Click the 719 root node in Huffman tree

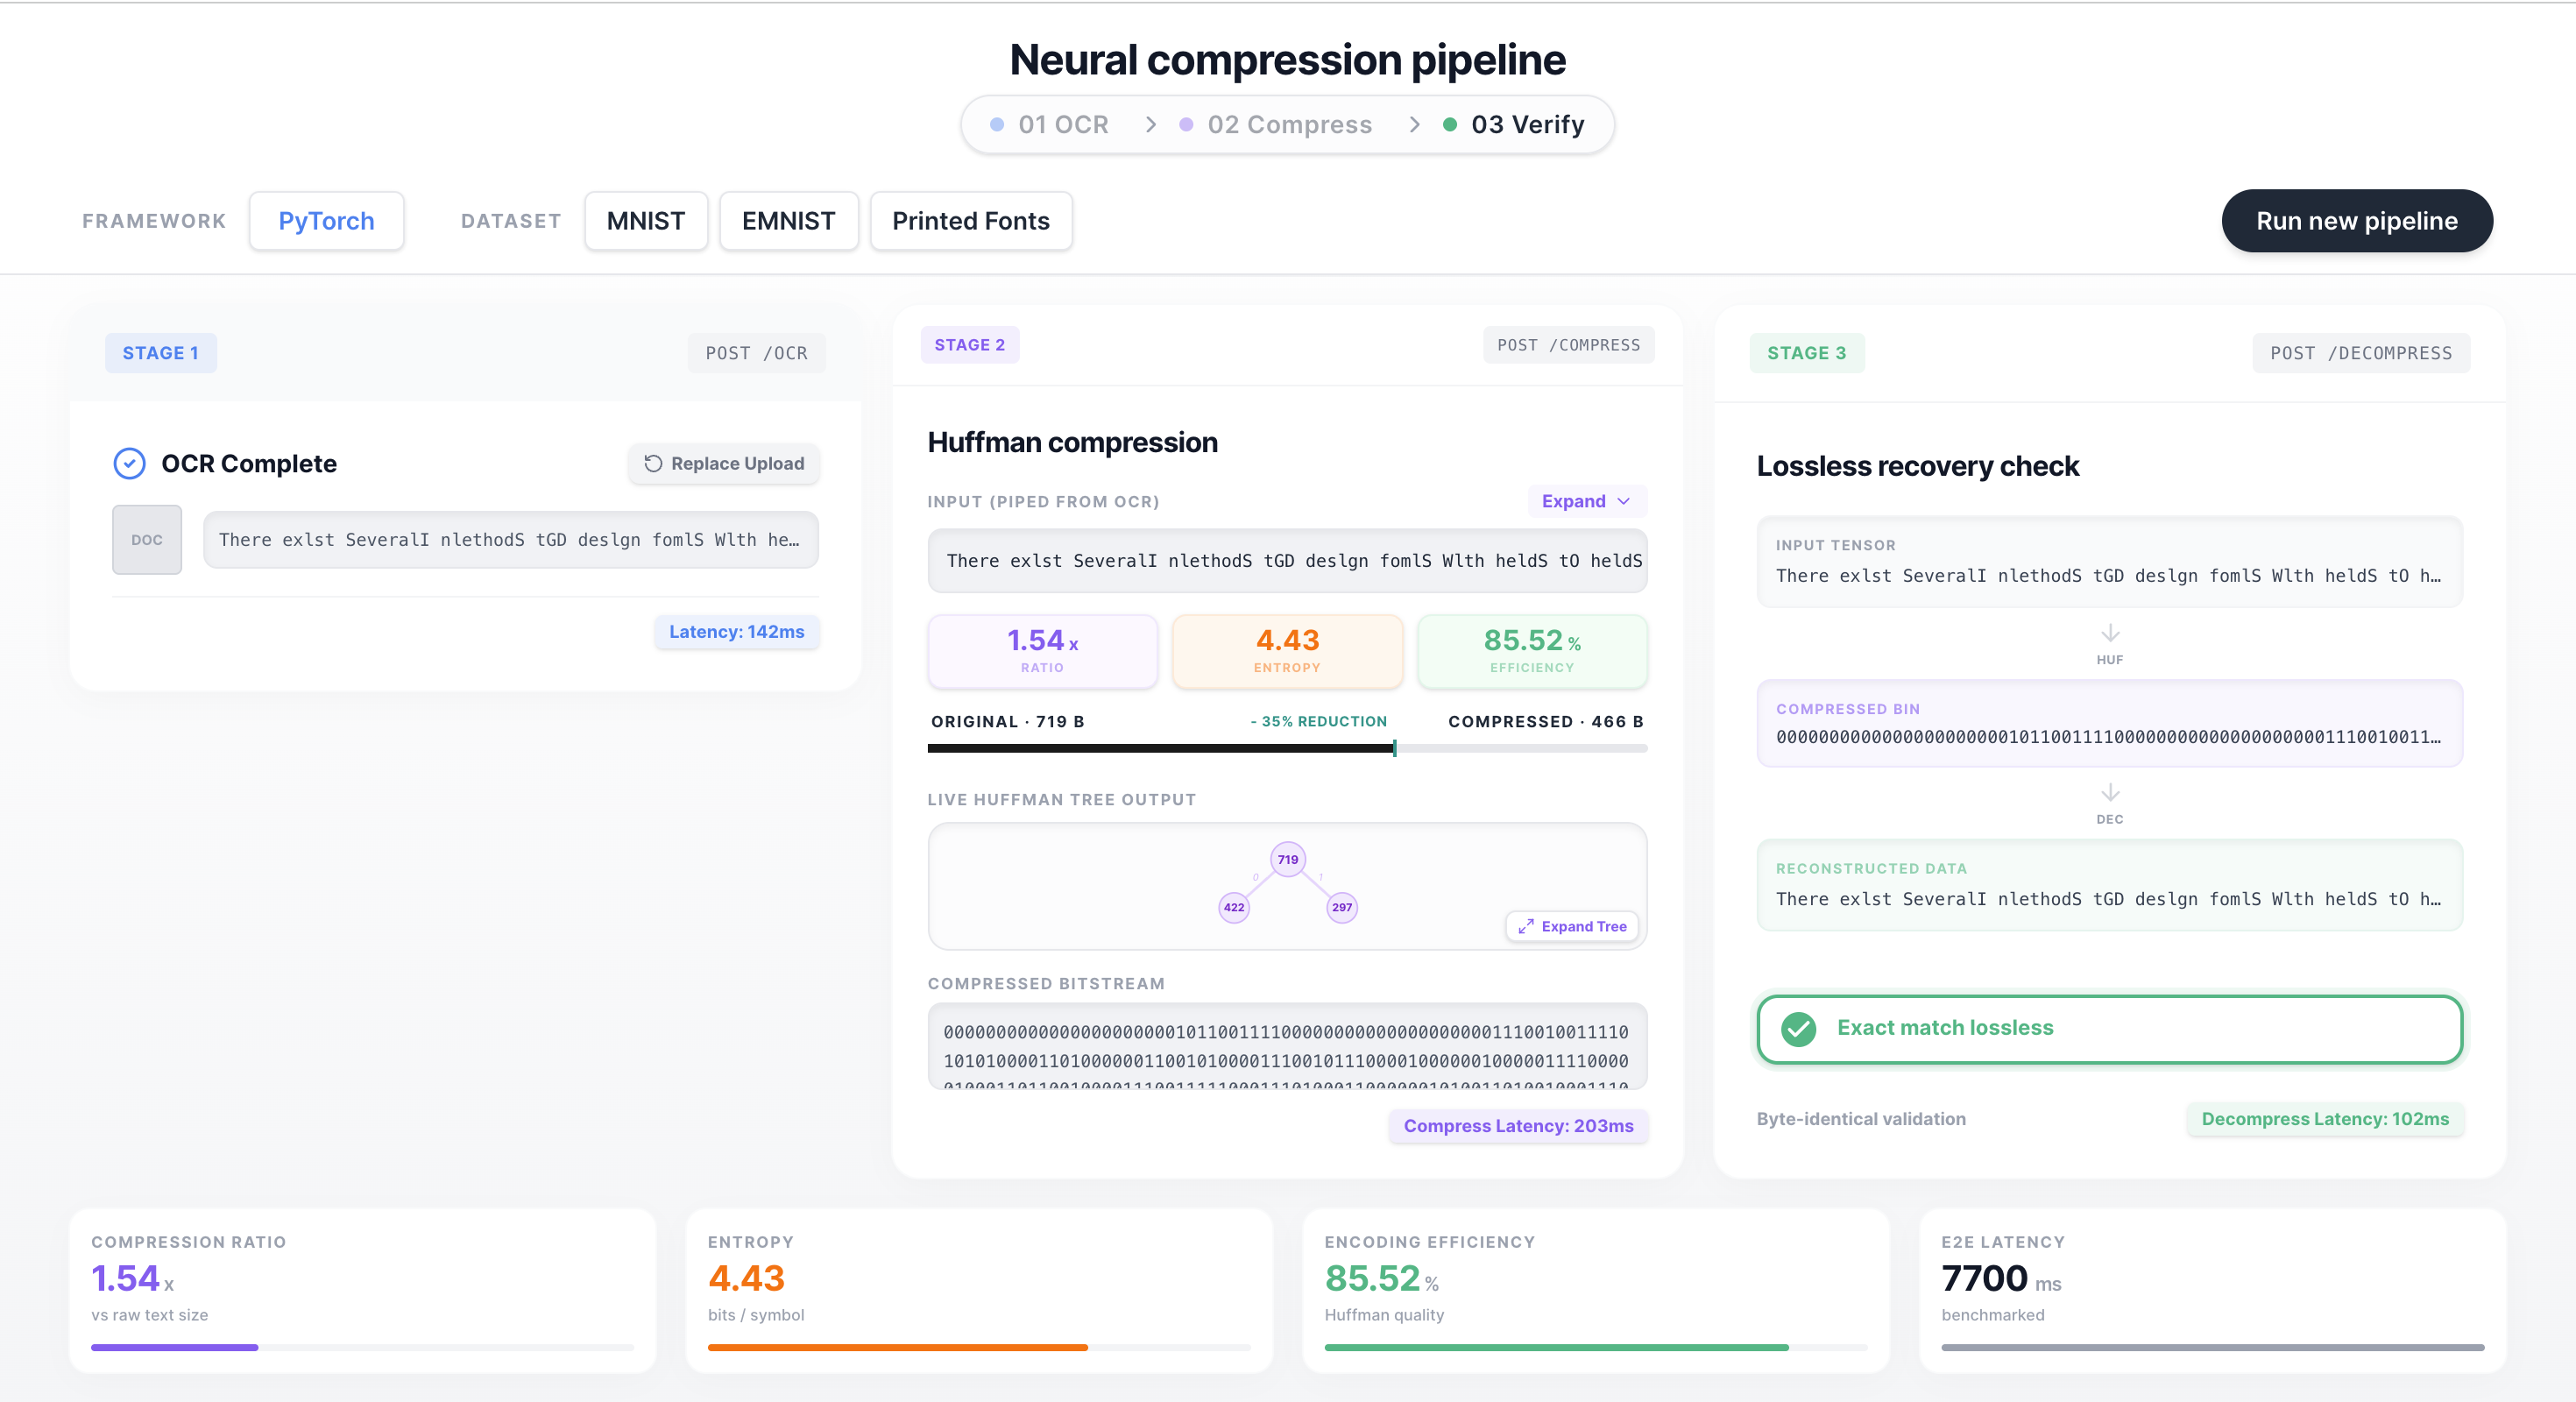click(1287, 859)
